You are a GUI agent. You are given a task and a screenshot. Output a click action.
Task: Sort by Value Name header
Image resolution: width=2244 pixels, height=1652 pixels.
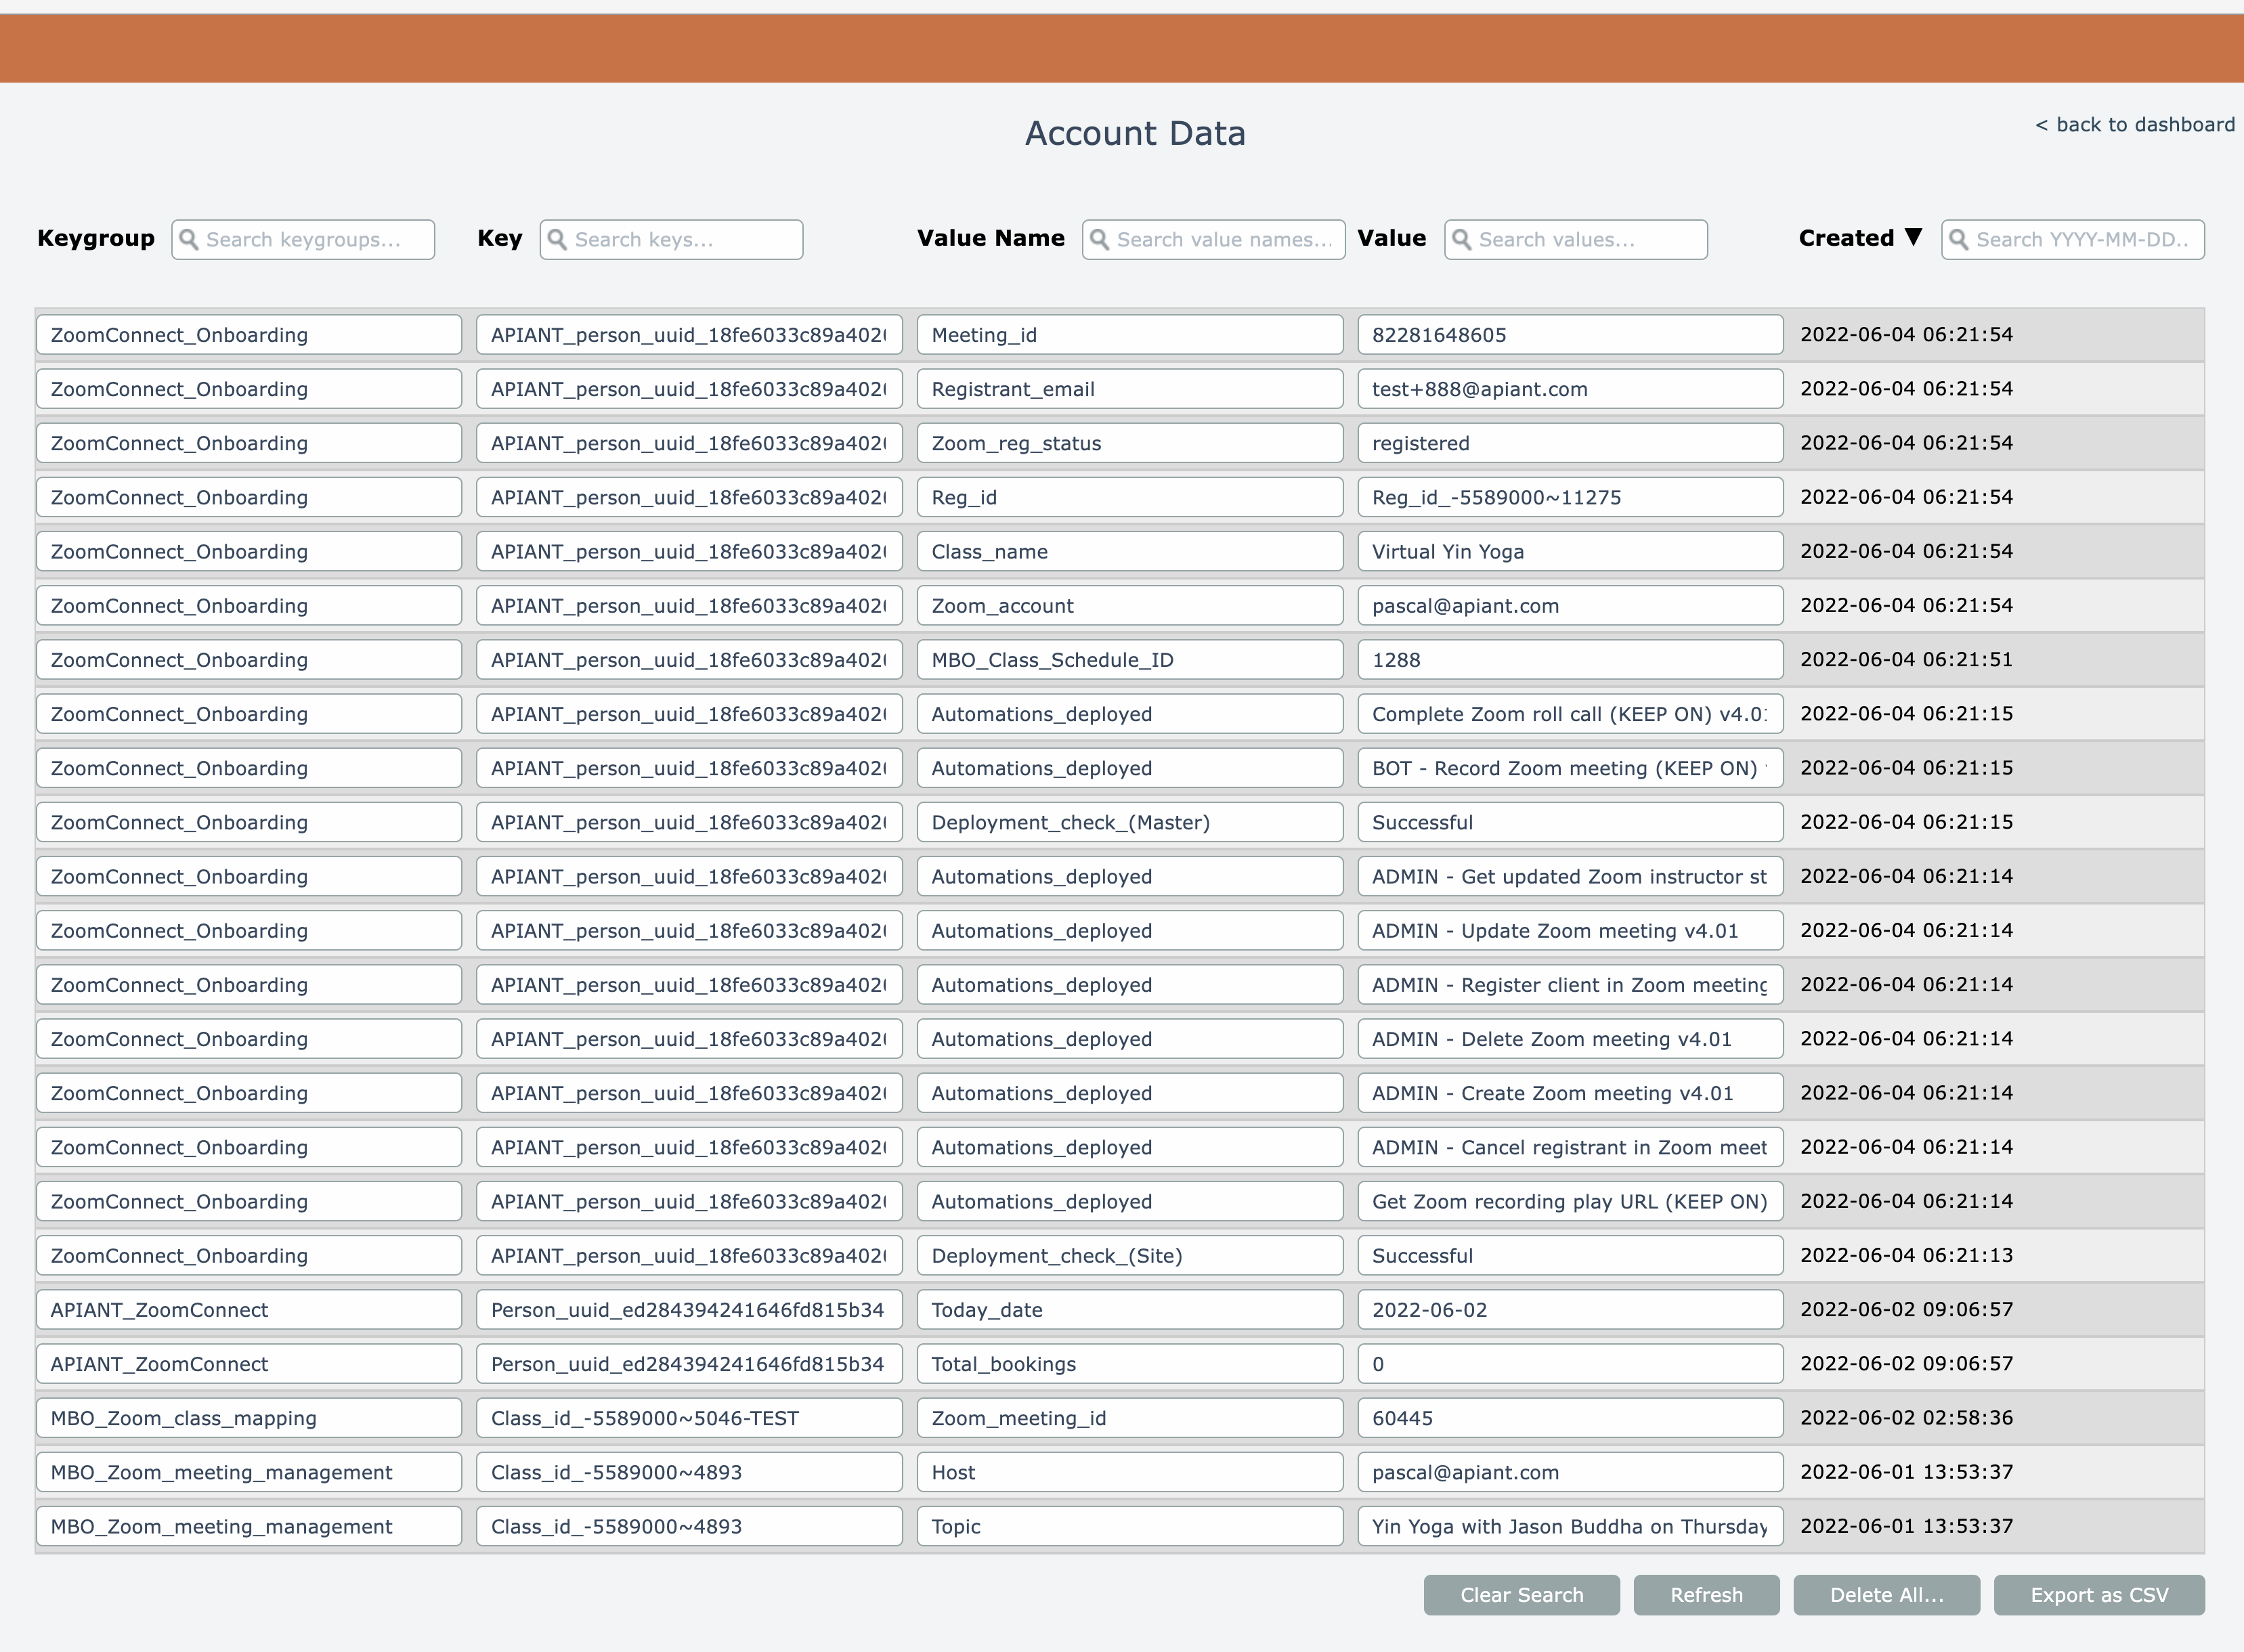[990, 238]
